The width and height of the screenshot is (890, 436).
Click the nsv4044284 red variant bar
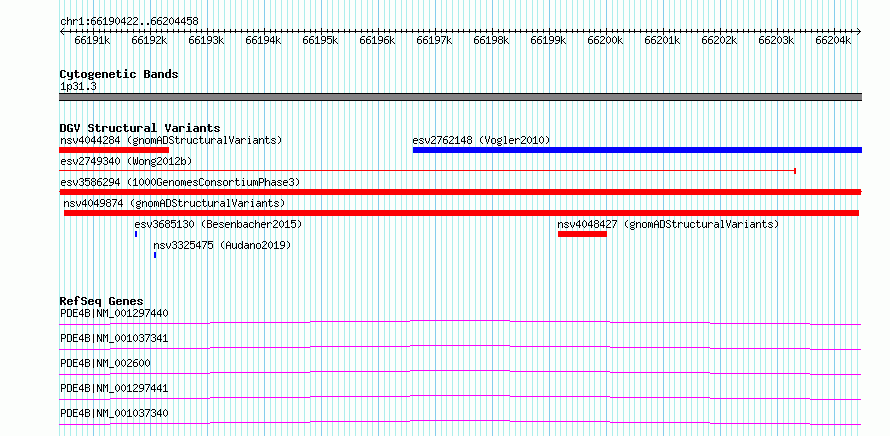[114, 150]
